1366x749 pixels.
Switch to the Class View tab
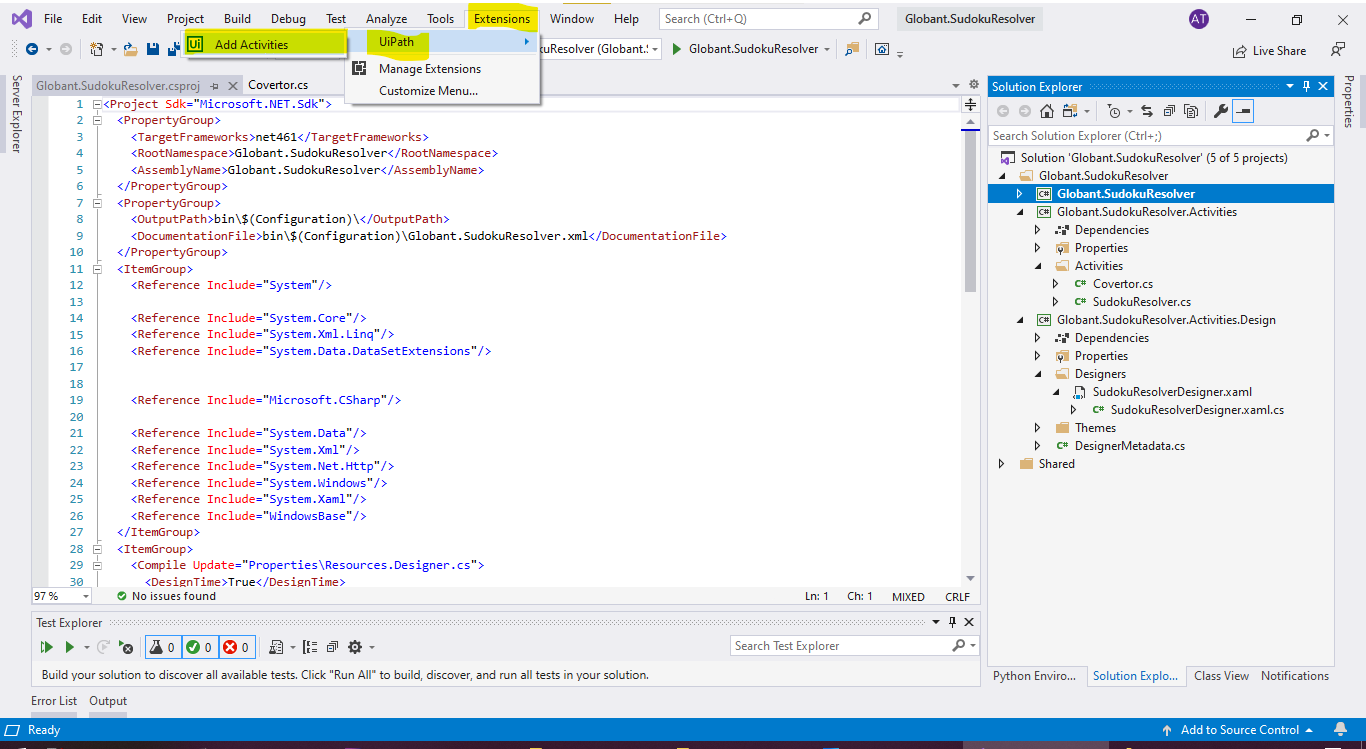[1221, 675]
